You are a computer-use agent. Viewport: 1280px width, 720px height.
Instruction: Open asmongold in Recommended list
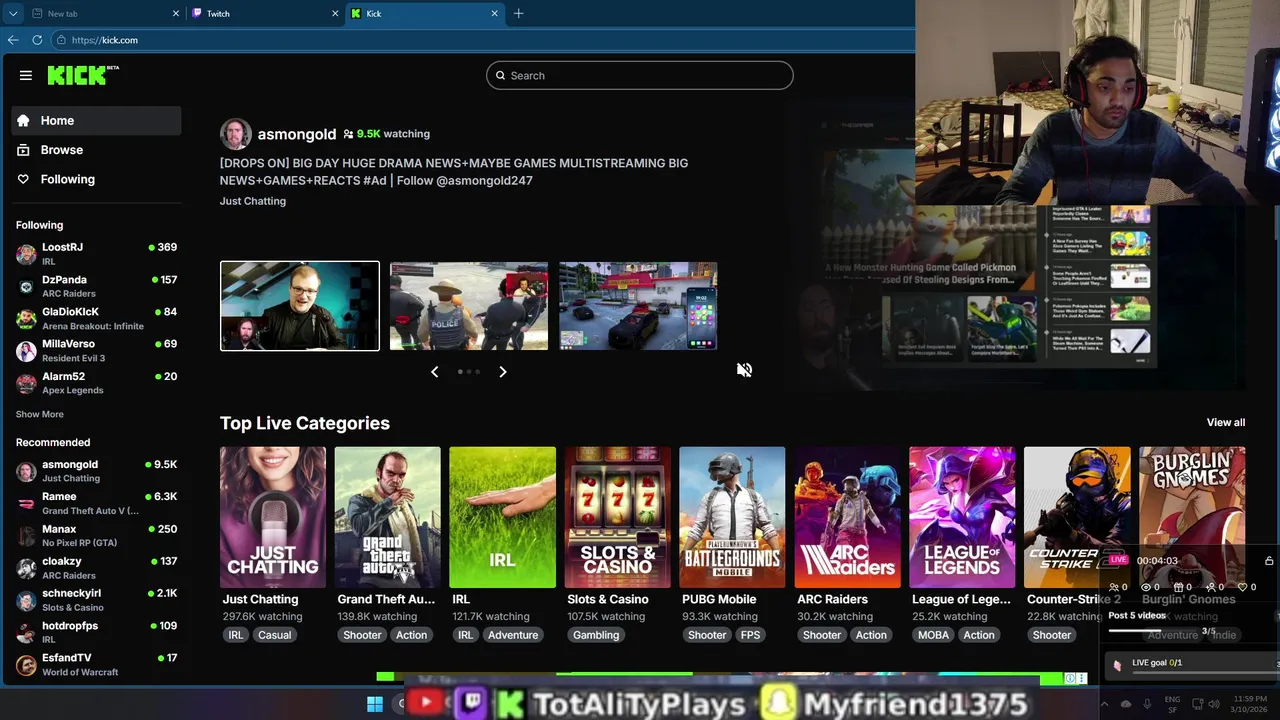pyautogui.click(x=96, y=471)
